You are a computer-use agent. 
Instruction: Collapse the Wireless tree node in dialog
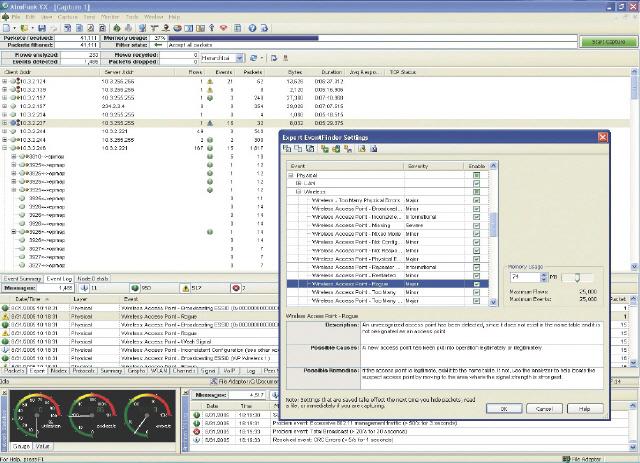(298, 192)
